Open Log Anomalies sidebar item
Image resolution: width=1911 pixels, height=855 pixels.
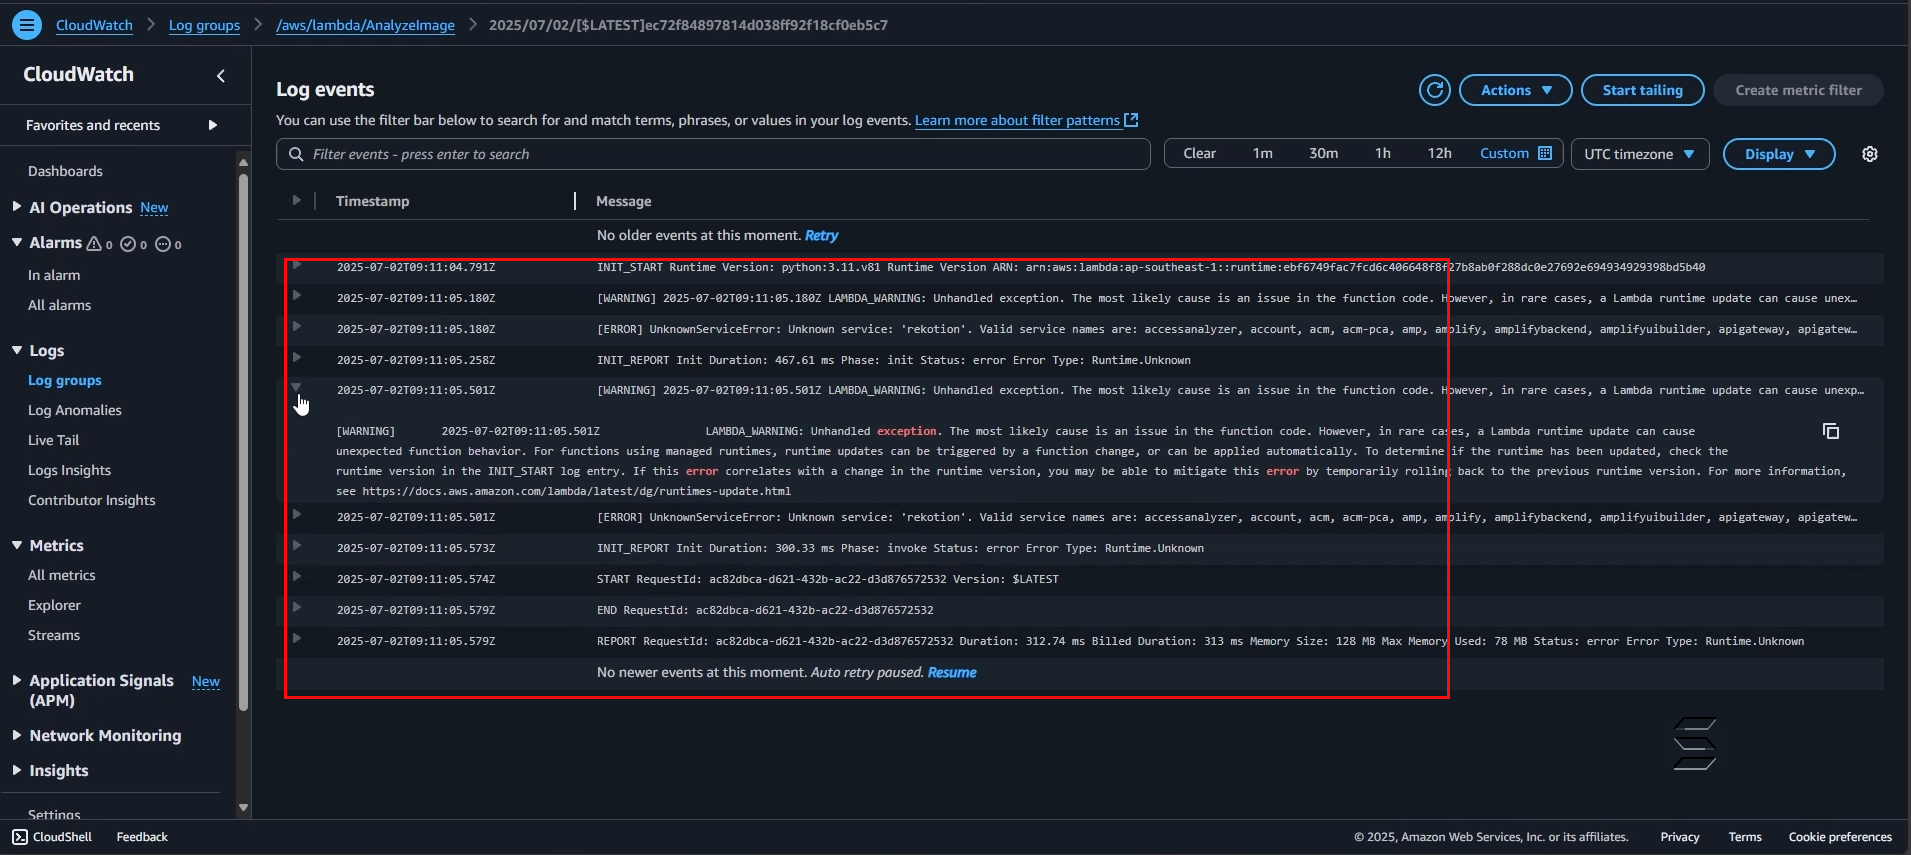pyautogui.click(x=75, y=410)
